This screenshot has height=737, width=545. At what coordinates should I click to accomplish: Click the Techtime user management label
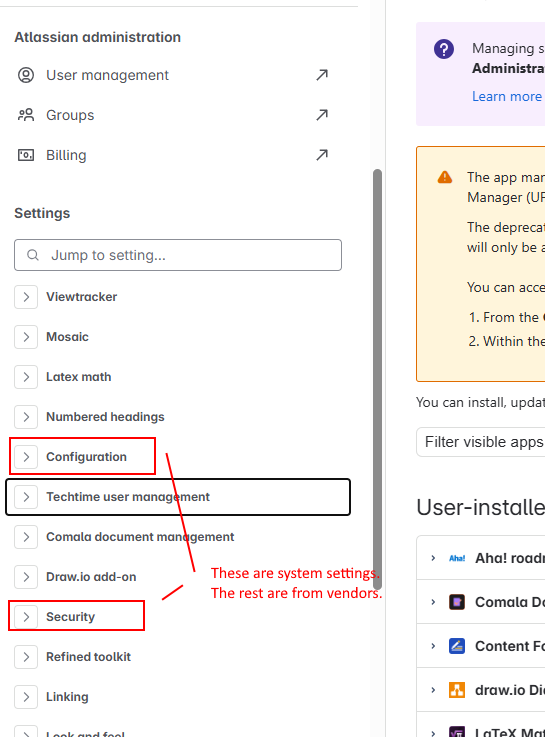(x=128, y=497)
